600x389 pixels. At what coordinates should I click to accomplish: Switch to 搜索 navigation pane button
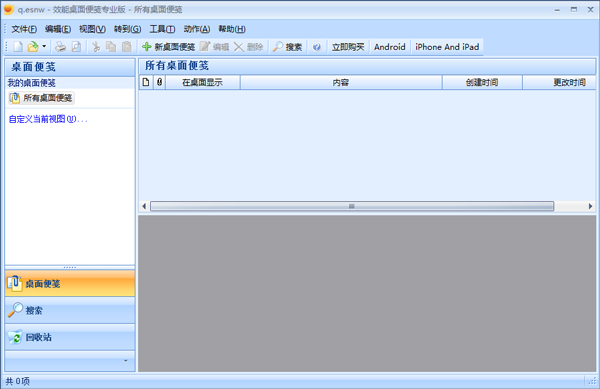(x=70, y=310)
